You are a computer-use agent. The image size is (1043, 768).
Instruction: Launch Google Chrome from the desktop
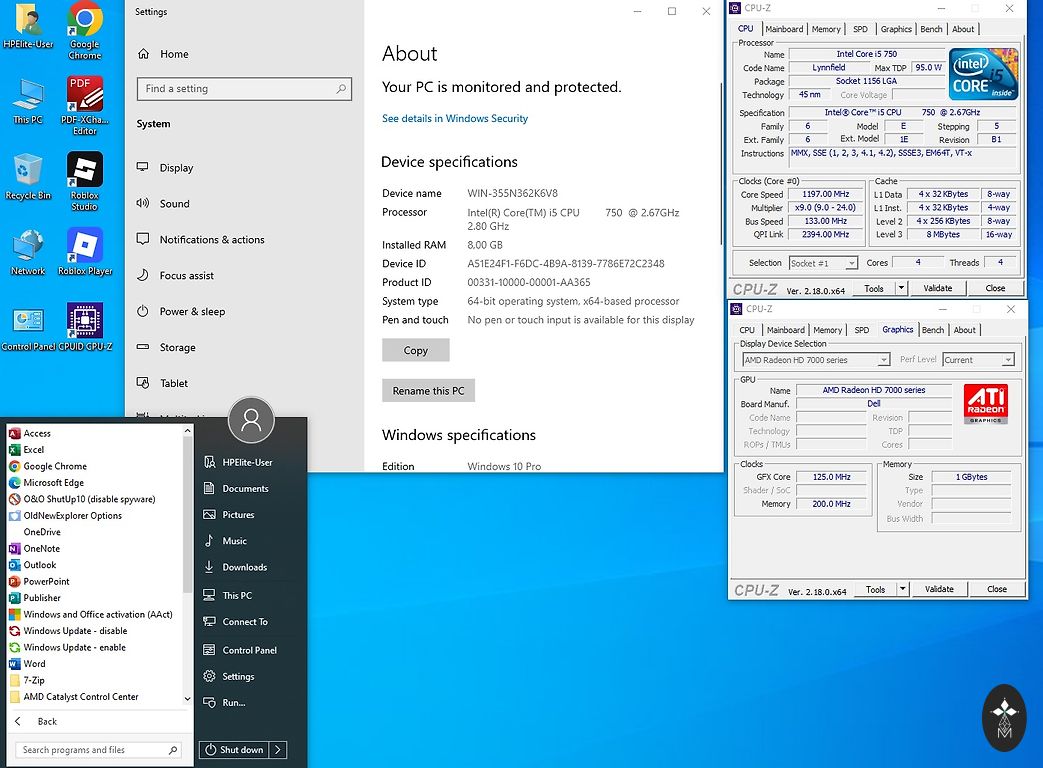click(x=85, y=20)
